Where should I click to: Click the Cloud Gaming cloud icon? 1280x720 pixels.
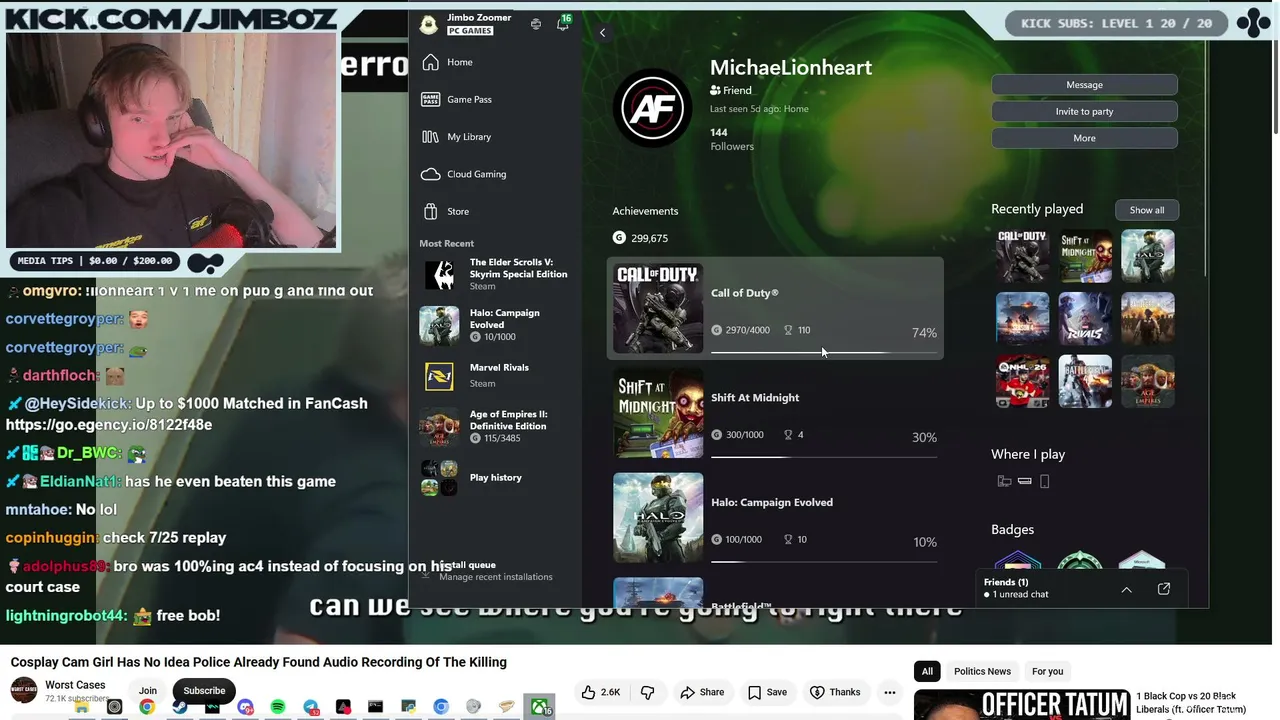430,174
